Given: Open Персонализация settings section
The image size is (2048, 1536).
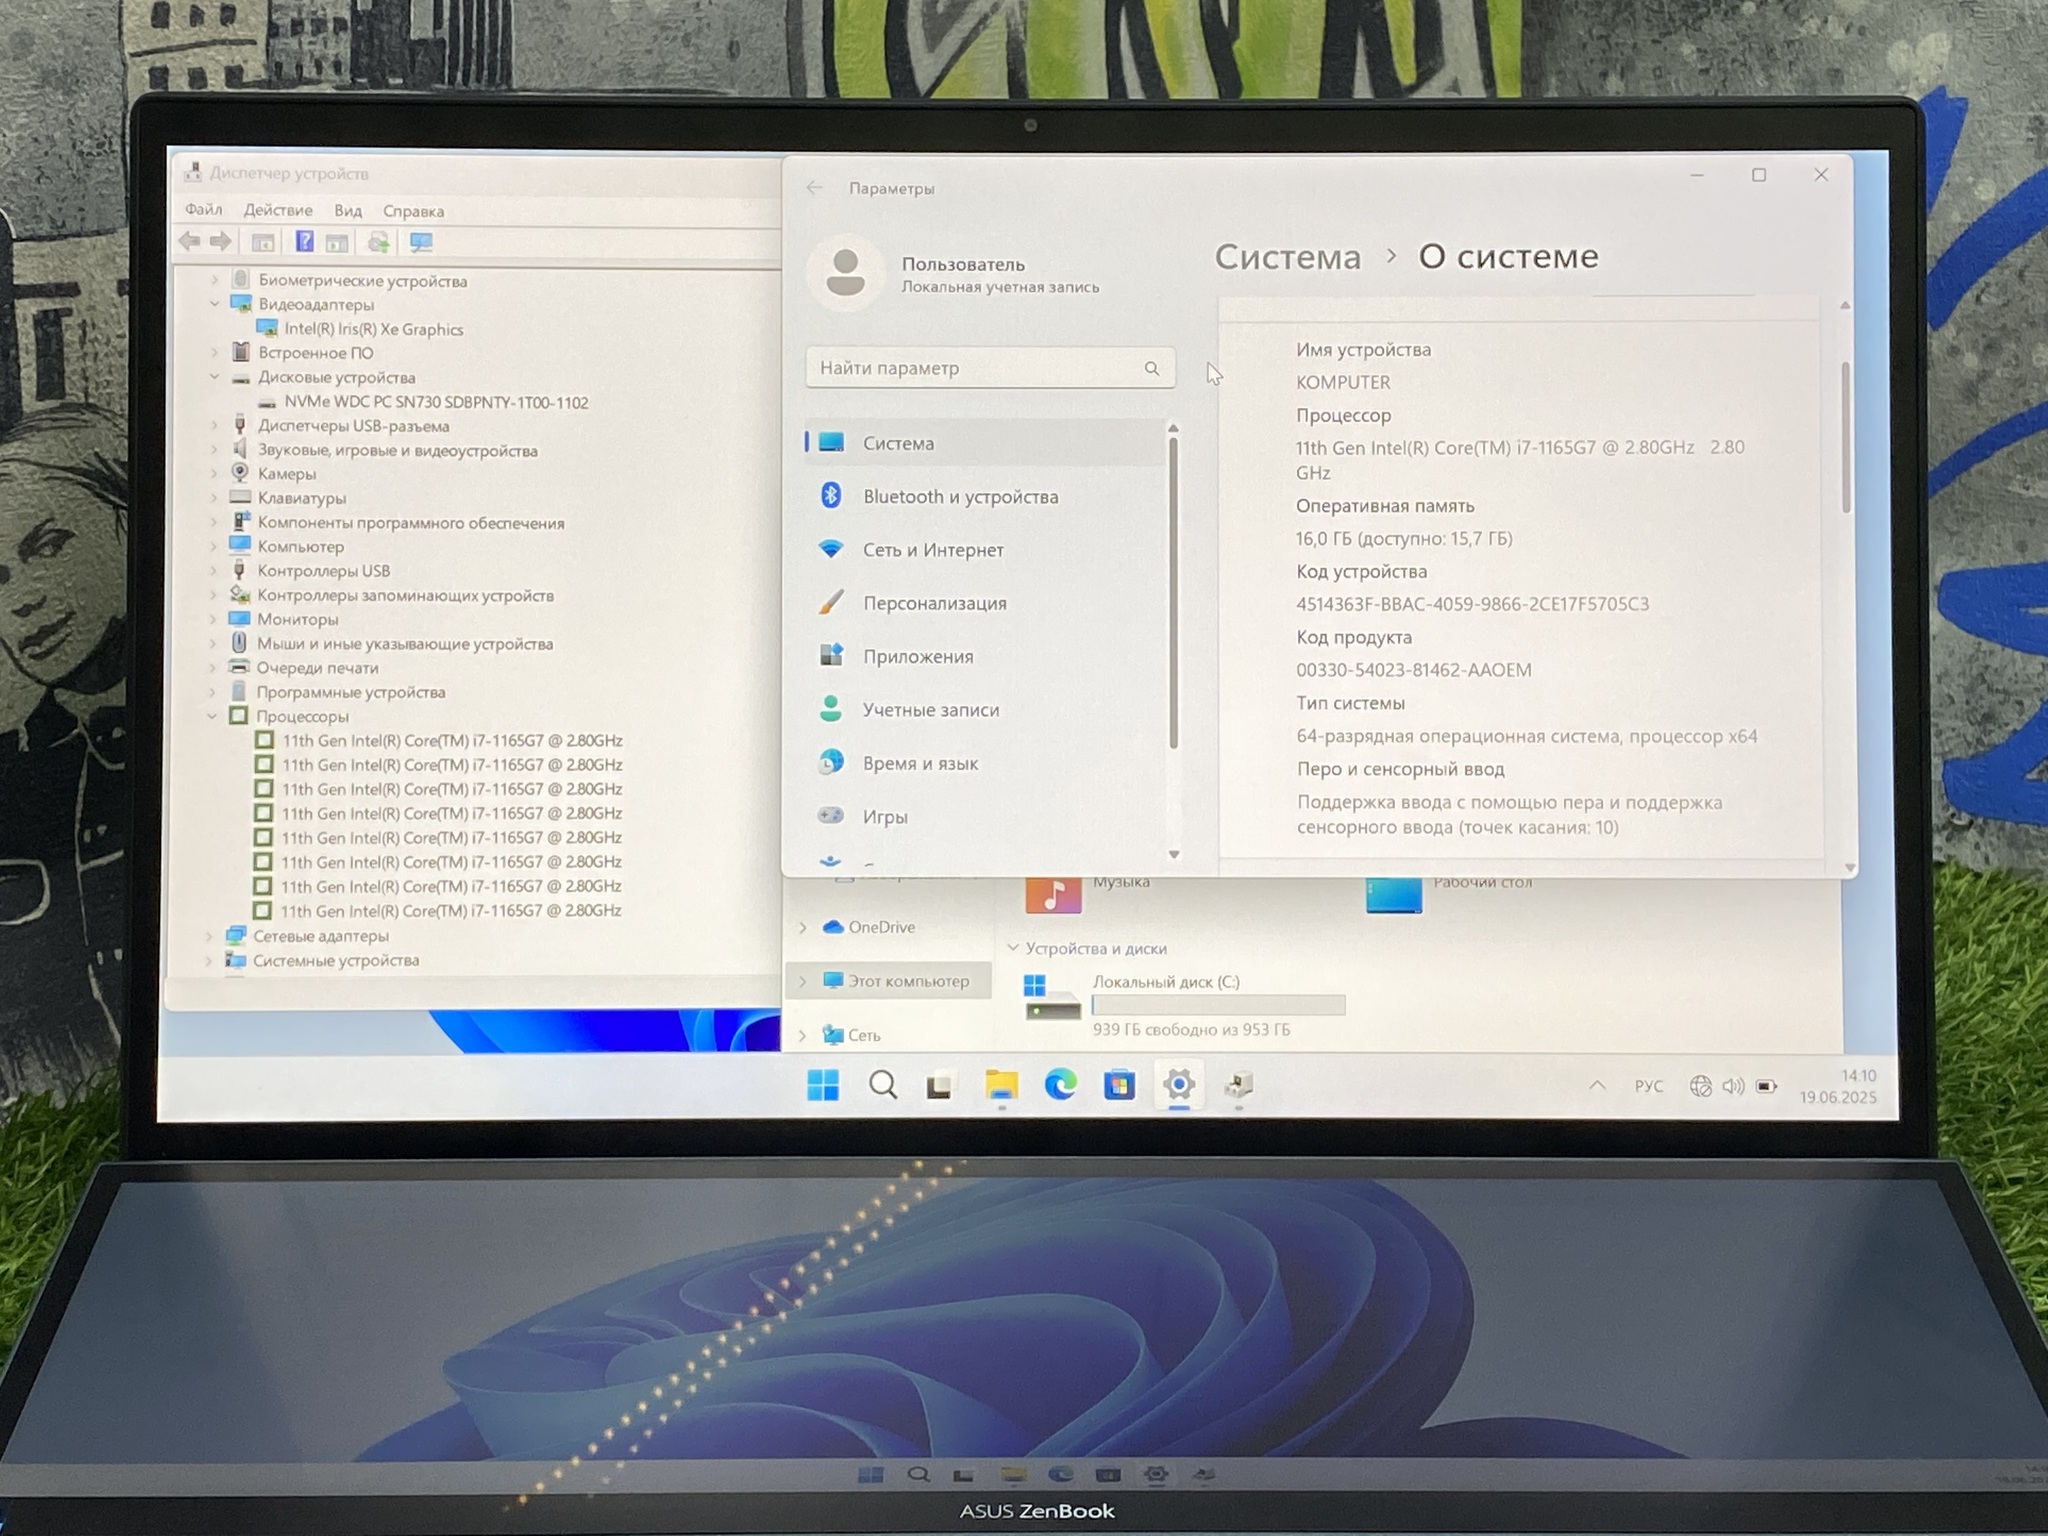Looking at the screenshot, I should 934,603.
